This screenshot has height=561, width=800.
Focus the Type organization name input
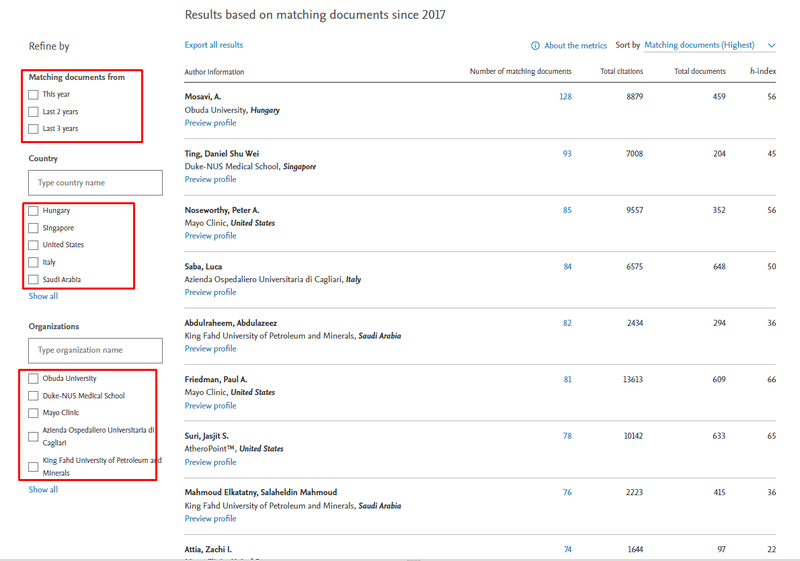click(96, 351)
